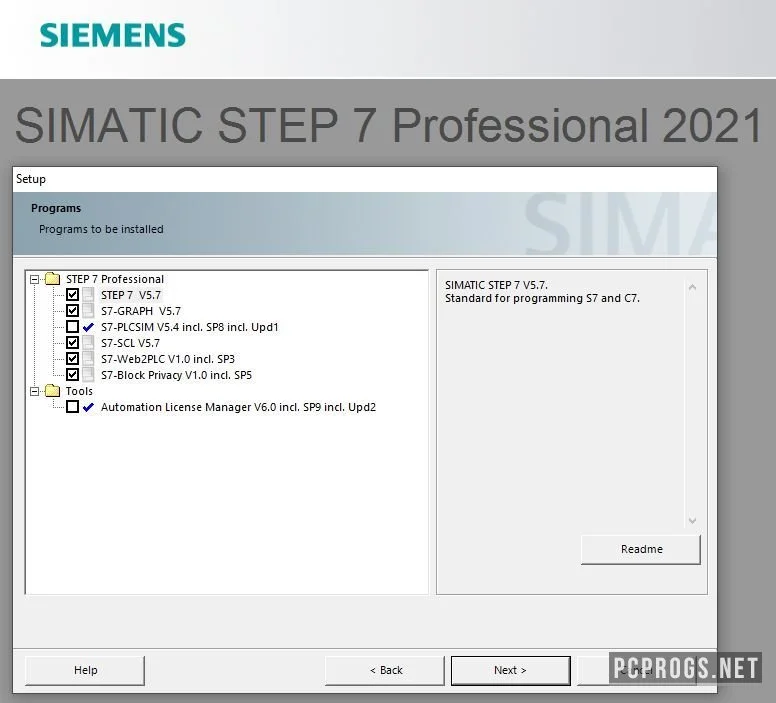This screenshot has width=776, height=703.
Task: Select S7-PLCSIM V5.4 incl. SP8 incl. Upd1
Action: pyautogui.click(x=190, y=327)
